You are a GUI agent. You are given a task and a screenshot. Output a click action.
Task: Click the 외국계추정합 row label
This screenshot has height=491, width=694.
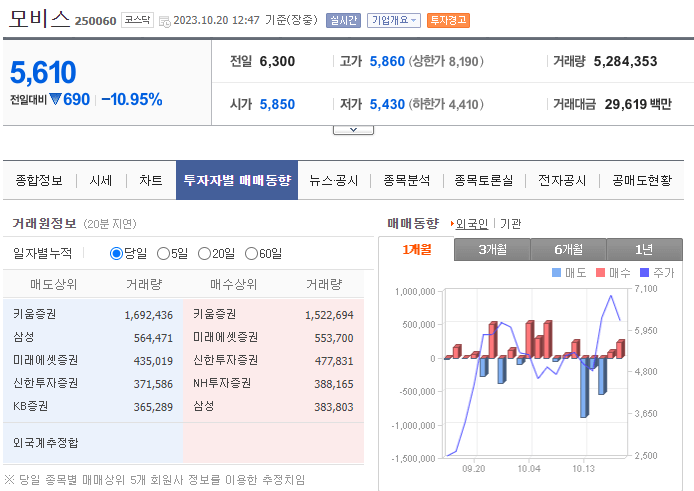[x=46, y=443]
